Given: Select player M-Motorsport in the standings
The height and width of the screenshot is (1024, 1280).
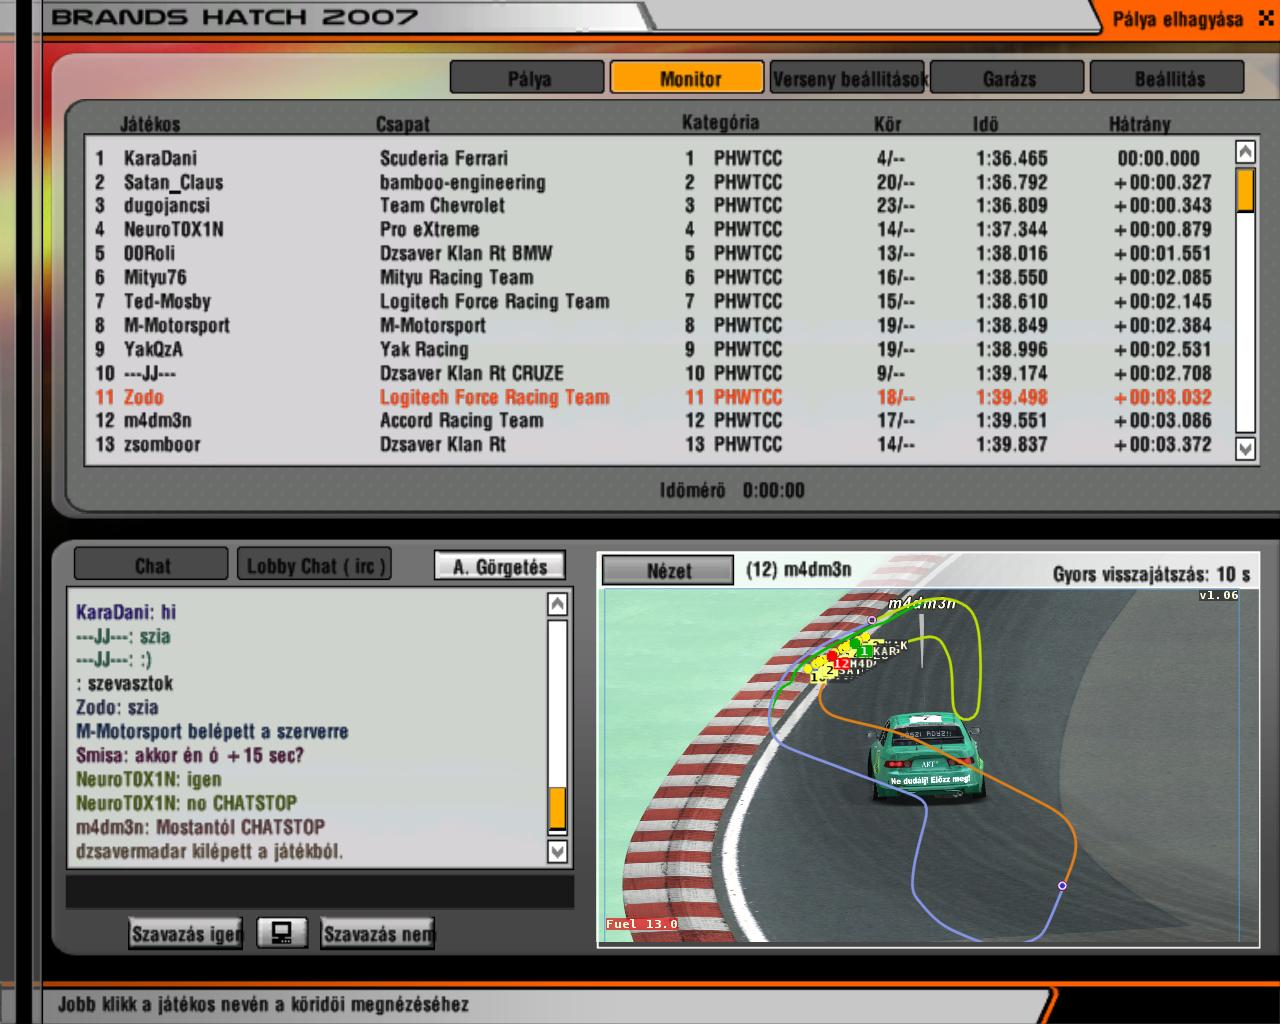Looking at the screenshot, I should pyautogui.click(x=176, y=325).
